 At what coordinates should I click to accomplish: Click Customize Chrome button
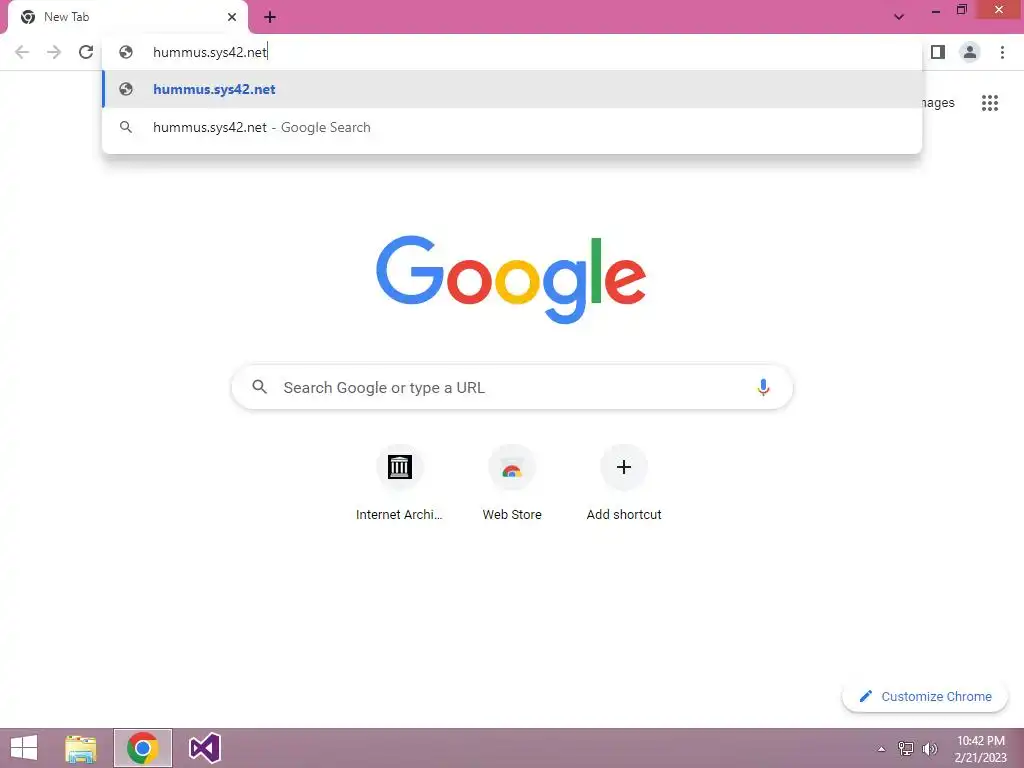click(x=925, y=696)
